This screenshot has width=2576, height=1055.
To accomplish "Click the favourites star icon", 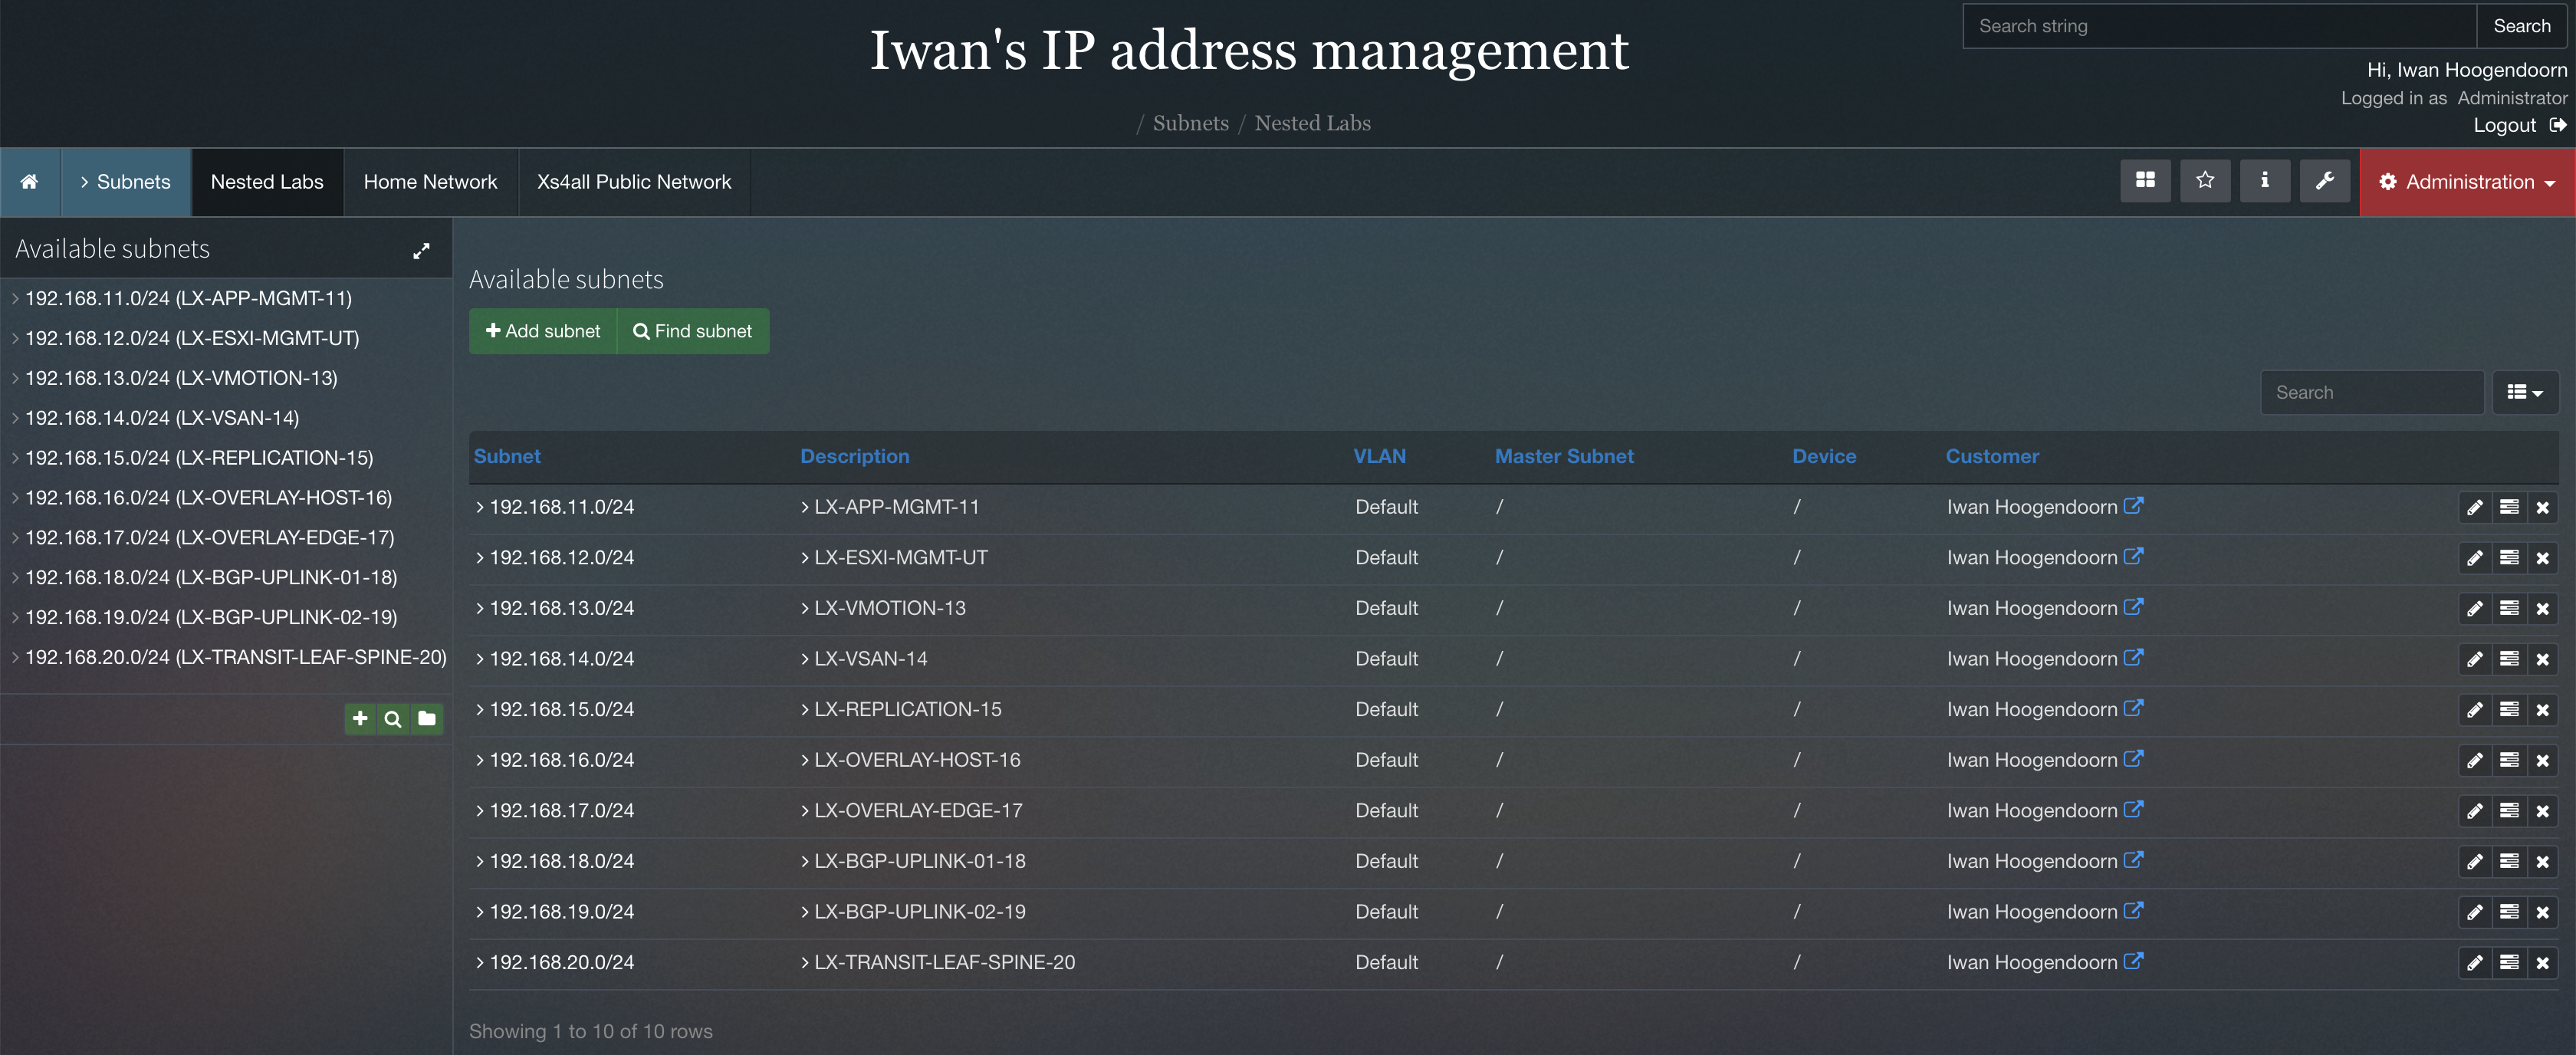I will [2204, 181].
